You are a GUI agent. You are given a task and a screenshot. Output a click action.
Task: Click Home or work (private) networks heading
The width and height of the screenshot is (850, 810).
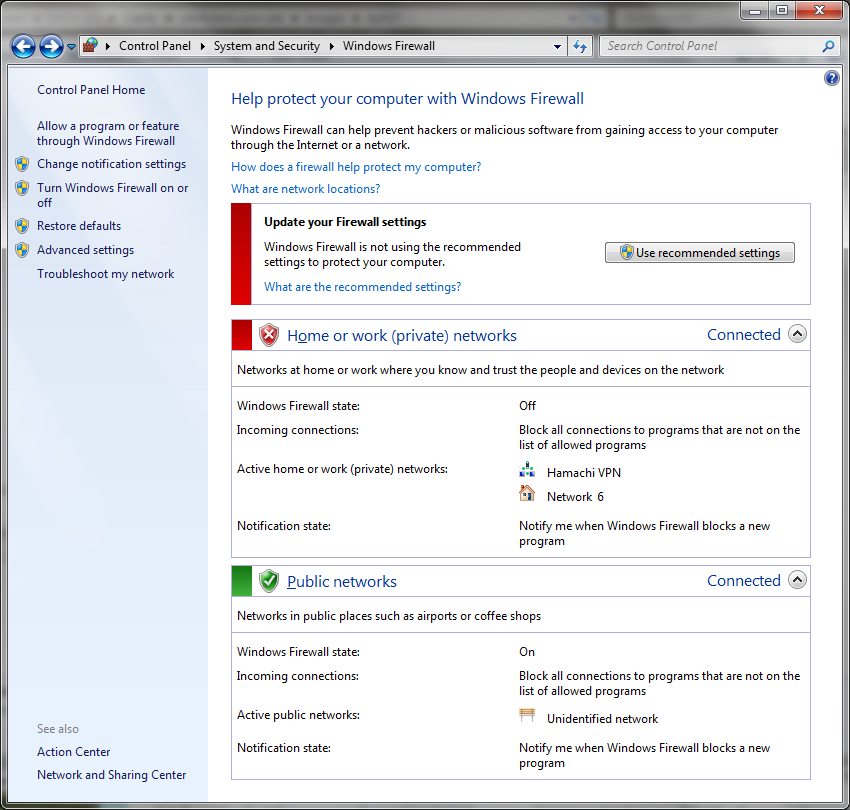pyautogui.click(x=402, y=336)
